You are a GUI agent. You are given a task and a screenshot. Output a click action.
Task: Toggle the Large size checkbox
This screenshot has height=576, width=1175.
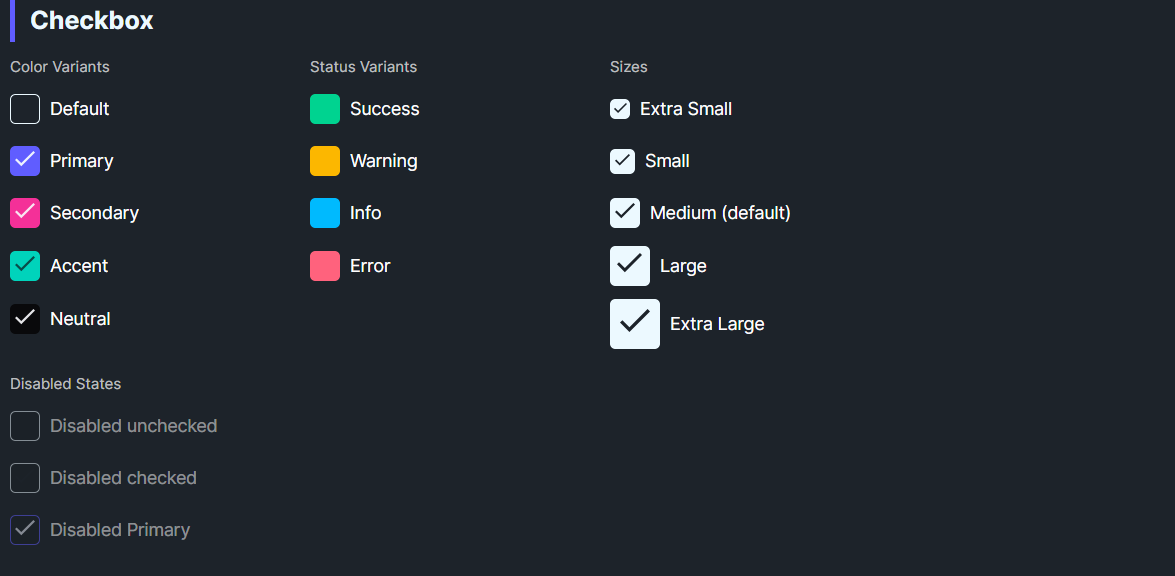[629, 265]
